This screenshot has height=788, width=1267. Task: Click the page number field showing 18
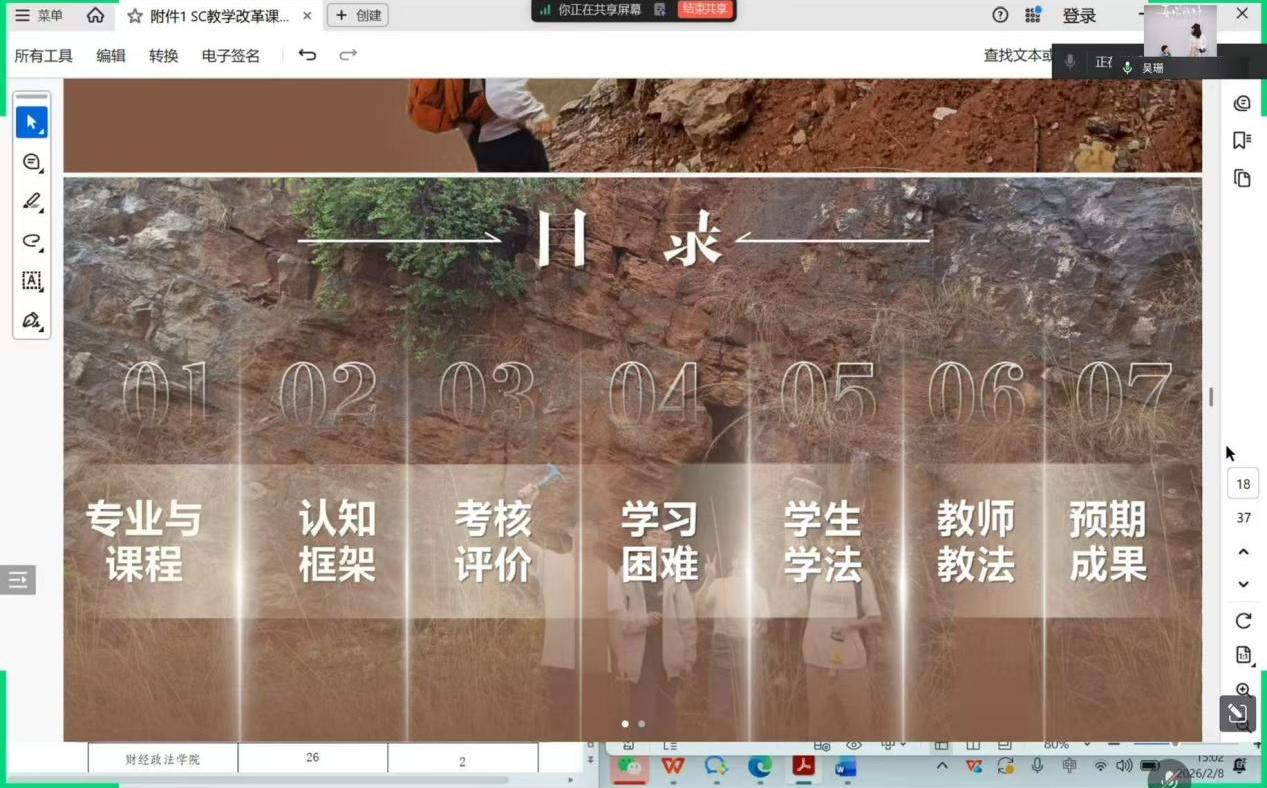(1243, 484)
